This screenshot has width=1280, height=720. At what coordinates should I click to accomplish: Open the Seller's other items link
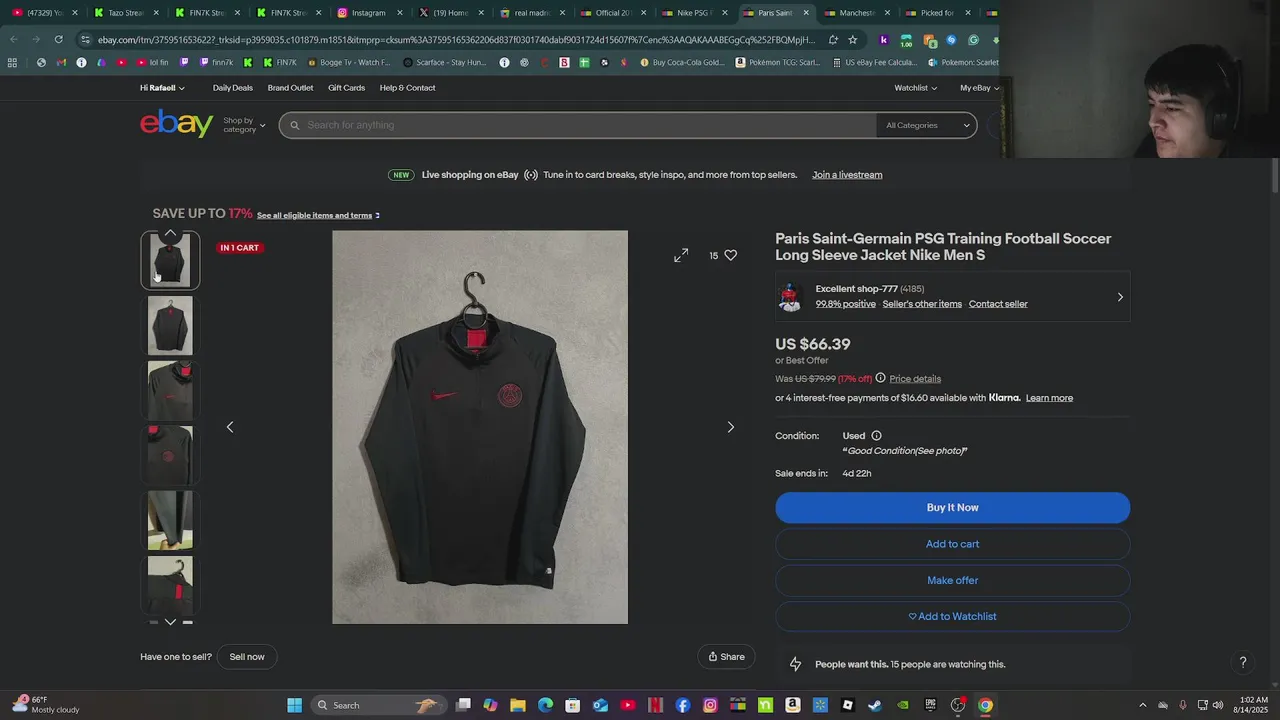922,304
